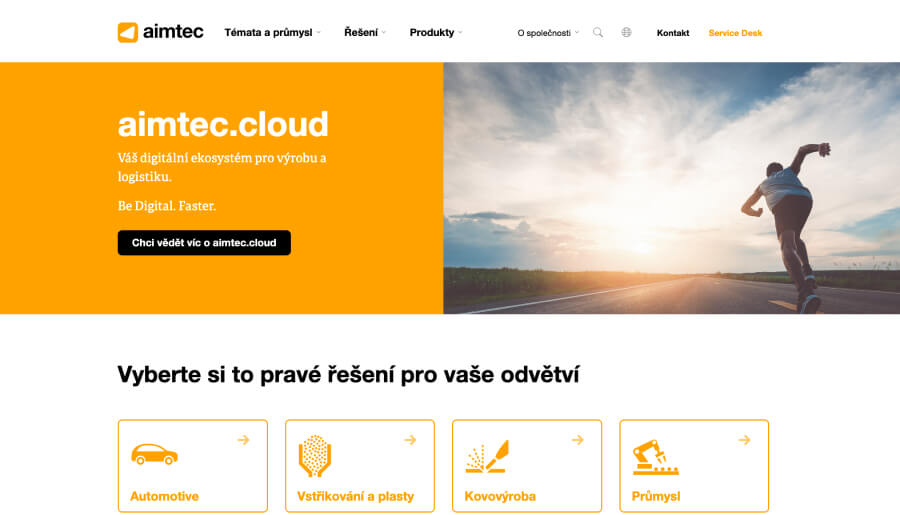The height and width of the screenshot is (515, 900).
Task: Expand the Produkty dropdown menu
Action: tap(435, 33)
